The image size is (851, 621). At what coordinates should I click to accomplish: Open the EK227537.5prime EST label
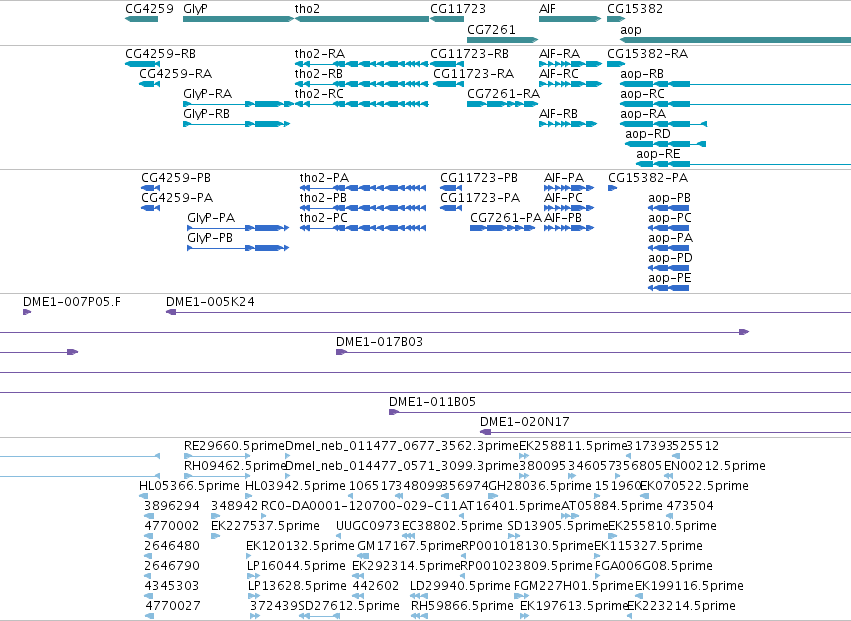tap(265, 527)
